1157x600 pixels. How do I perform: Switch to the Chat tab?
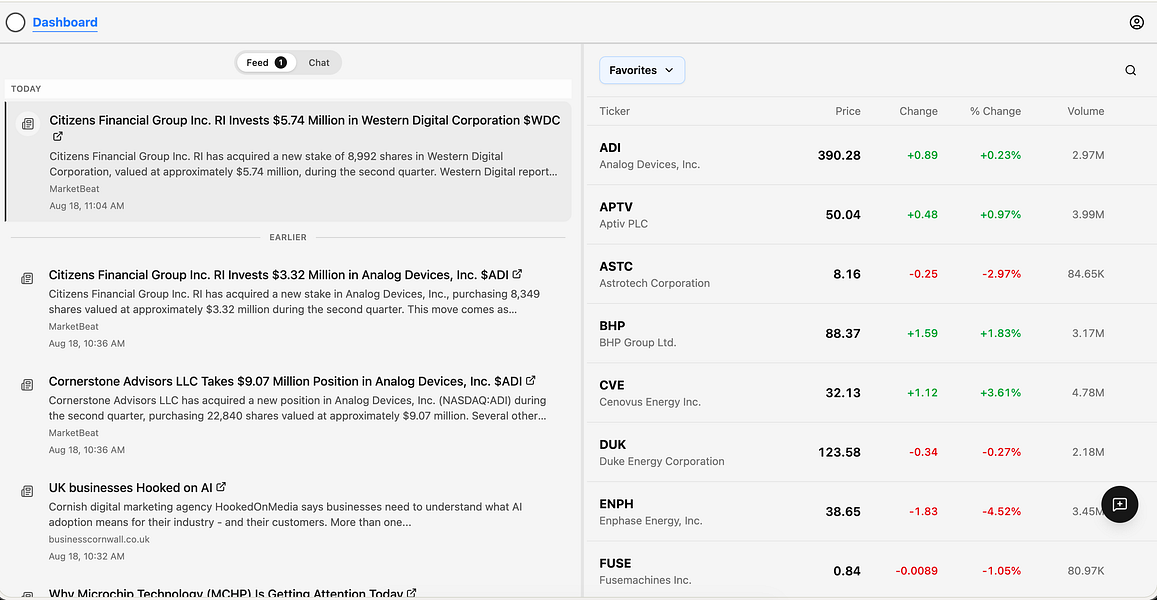[x=319, y=63]
